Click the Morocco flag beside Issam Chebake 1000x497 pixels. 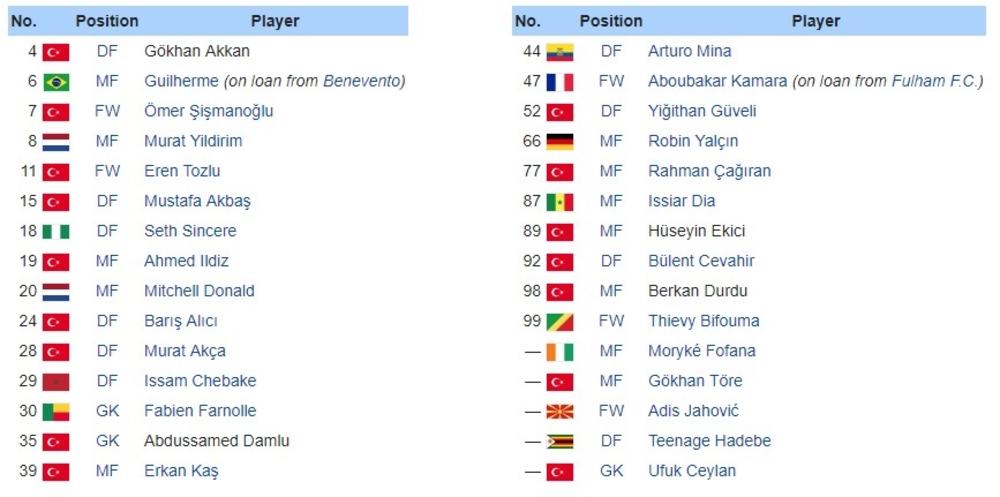coord(56,382)
